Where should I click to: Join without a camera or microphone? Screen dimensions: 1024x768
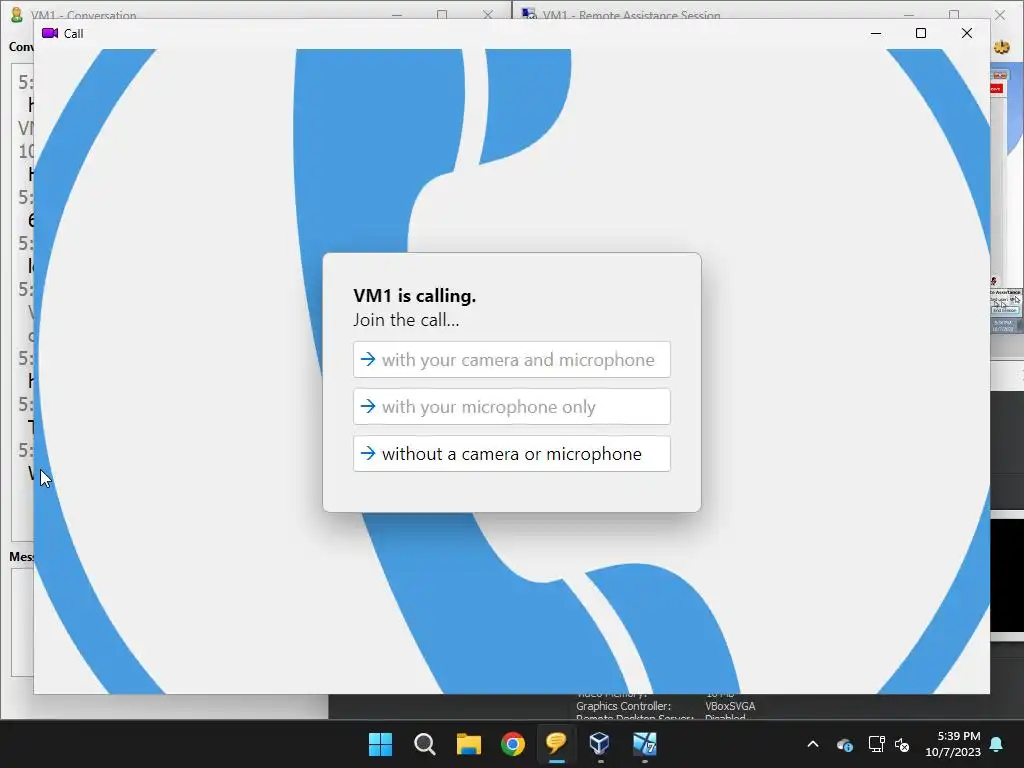511,453
